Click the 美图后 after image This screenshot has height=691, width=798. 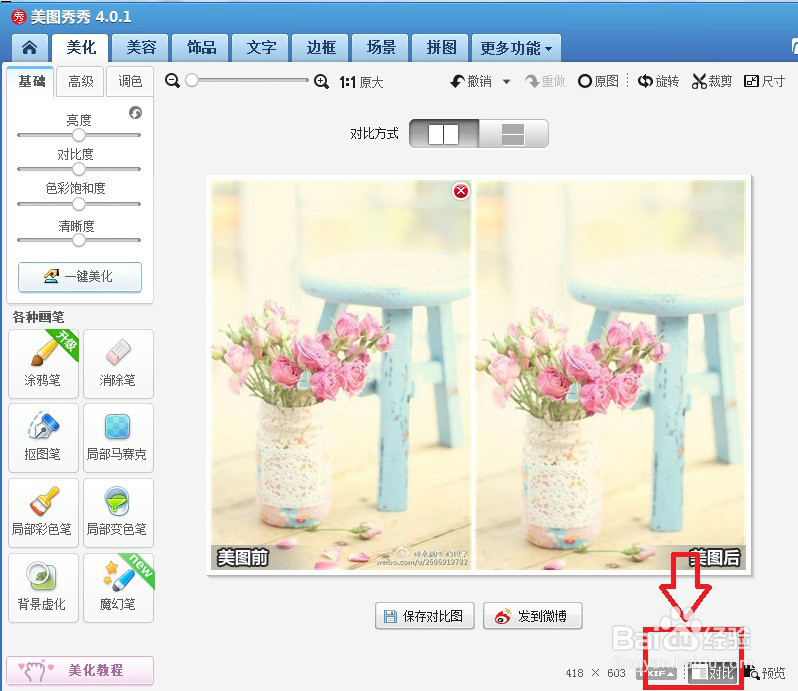[x=610, y=376]
